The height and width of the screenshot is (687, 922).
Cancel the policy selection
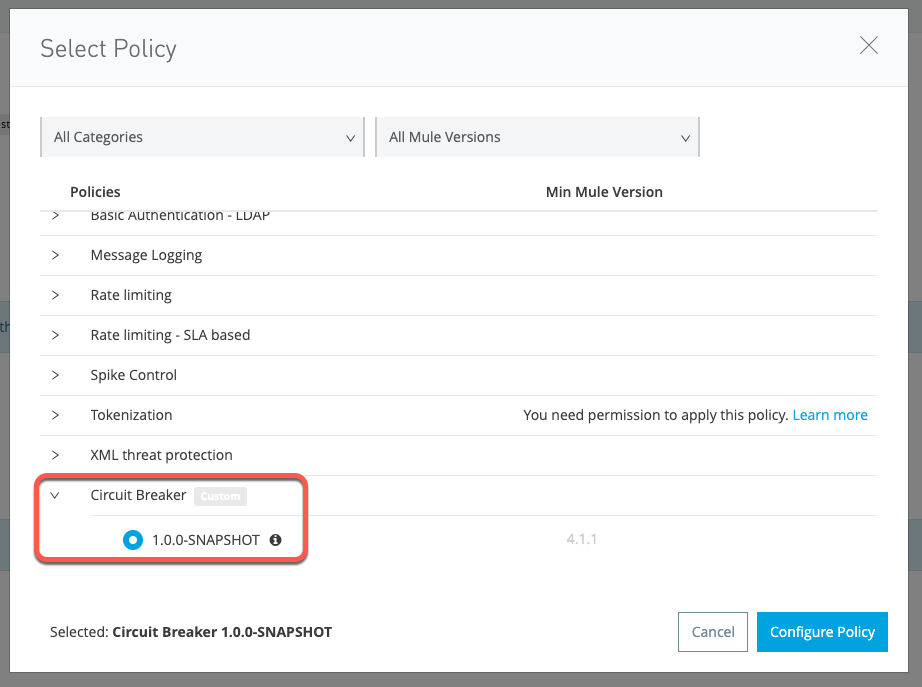[x=712, y=632]
